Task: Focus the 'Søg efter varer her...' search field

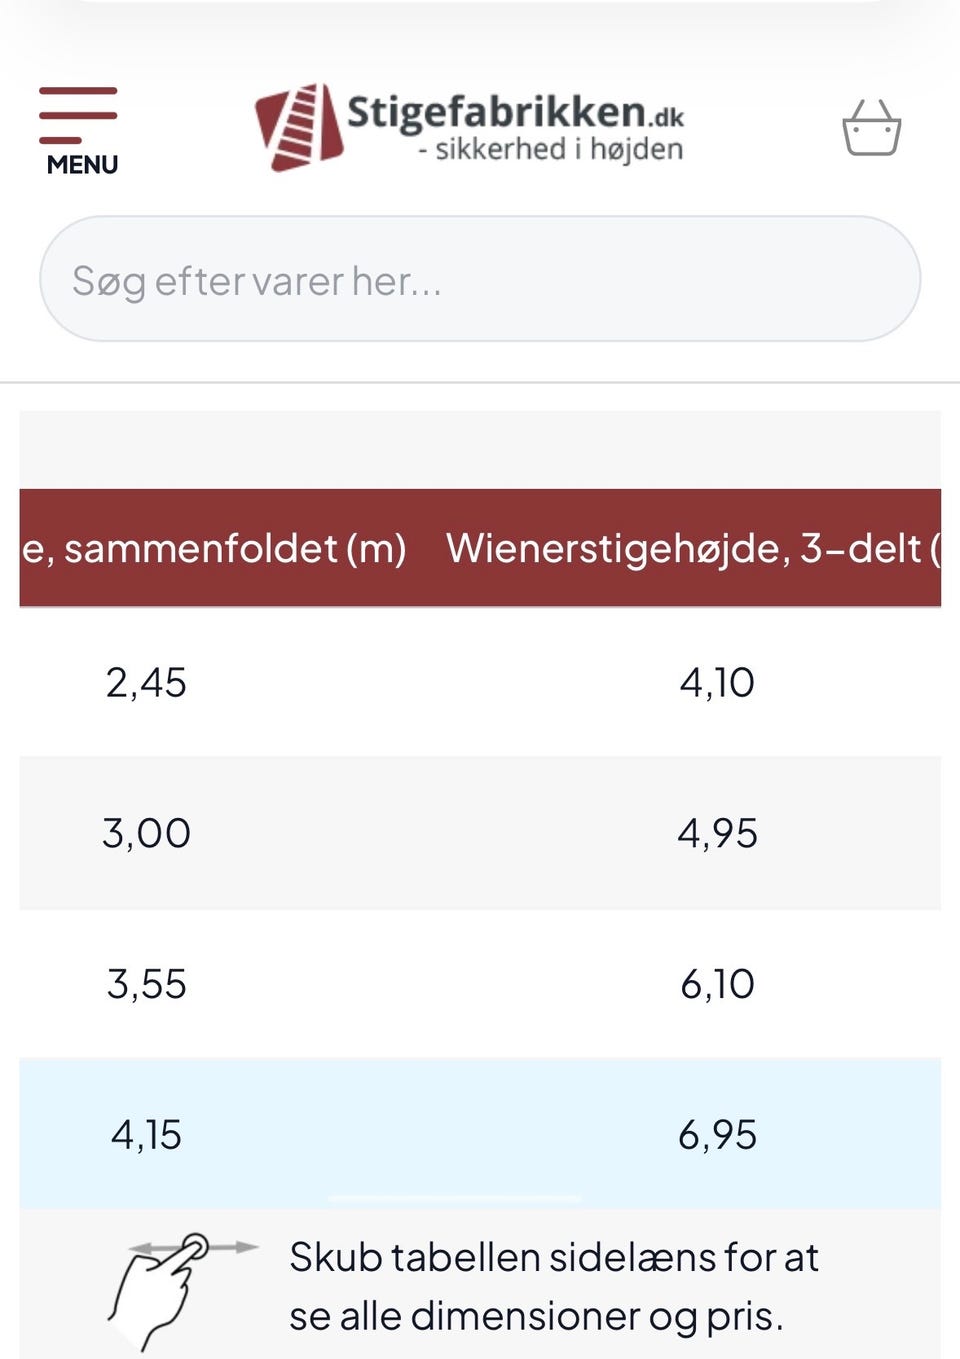Action: tap(480, 280)
